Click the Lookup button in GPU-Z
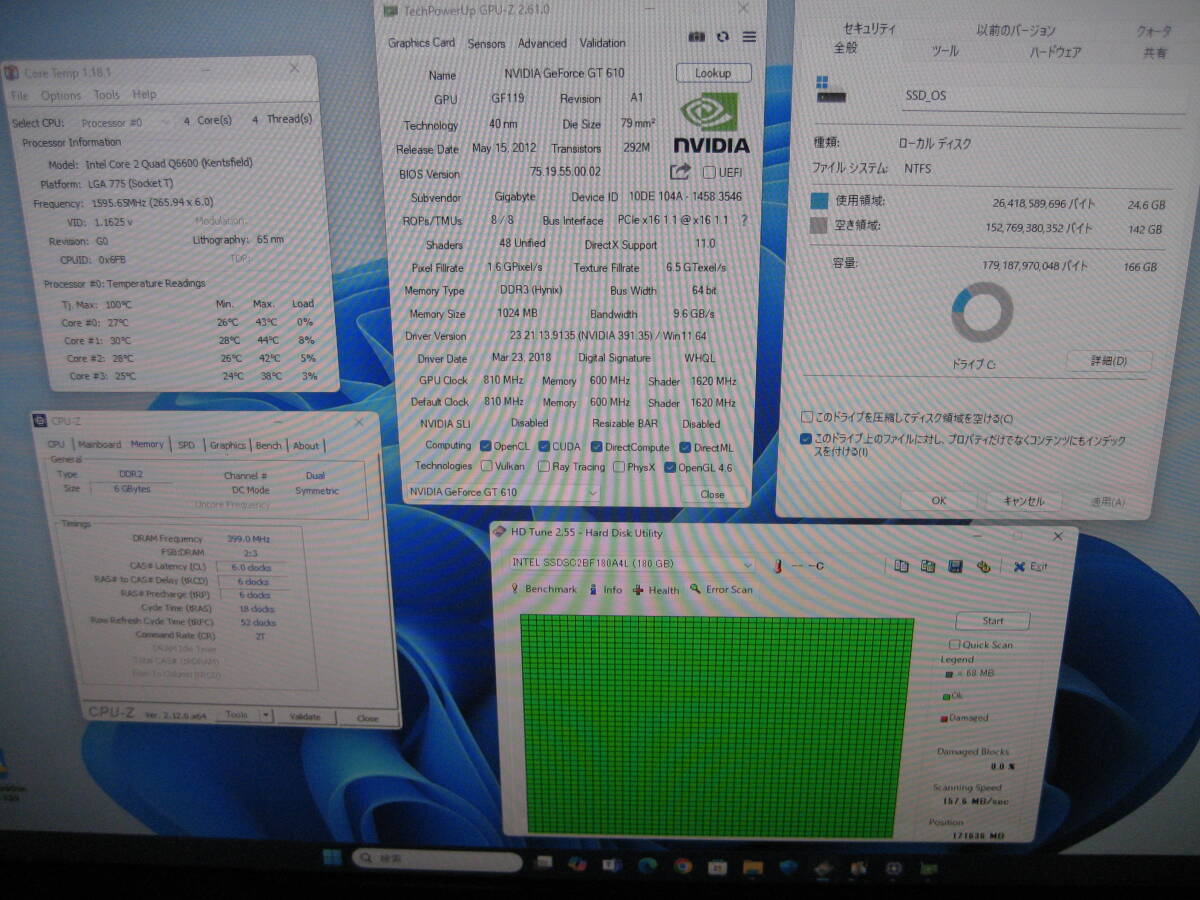The height and width of the screenshot is (900, 1200). [712, 72]
